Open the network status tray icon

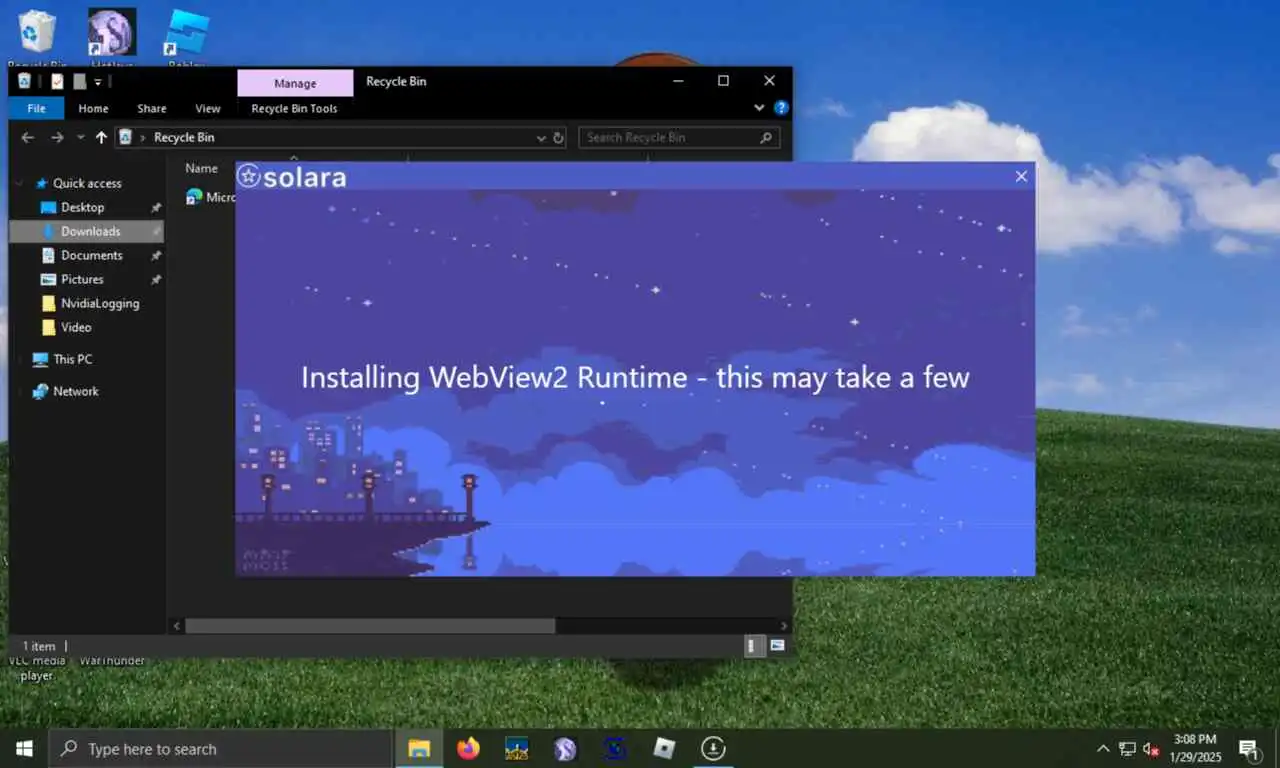[1127, 748]
